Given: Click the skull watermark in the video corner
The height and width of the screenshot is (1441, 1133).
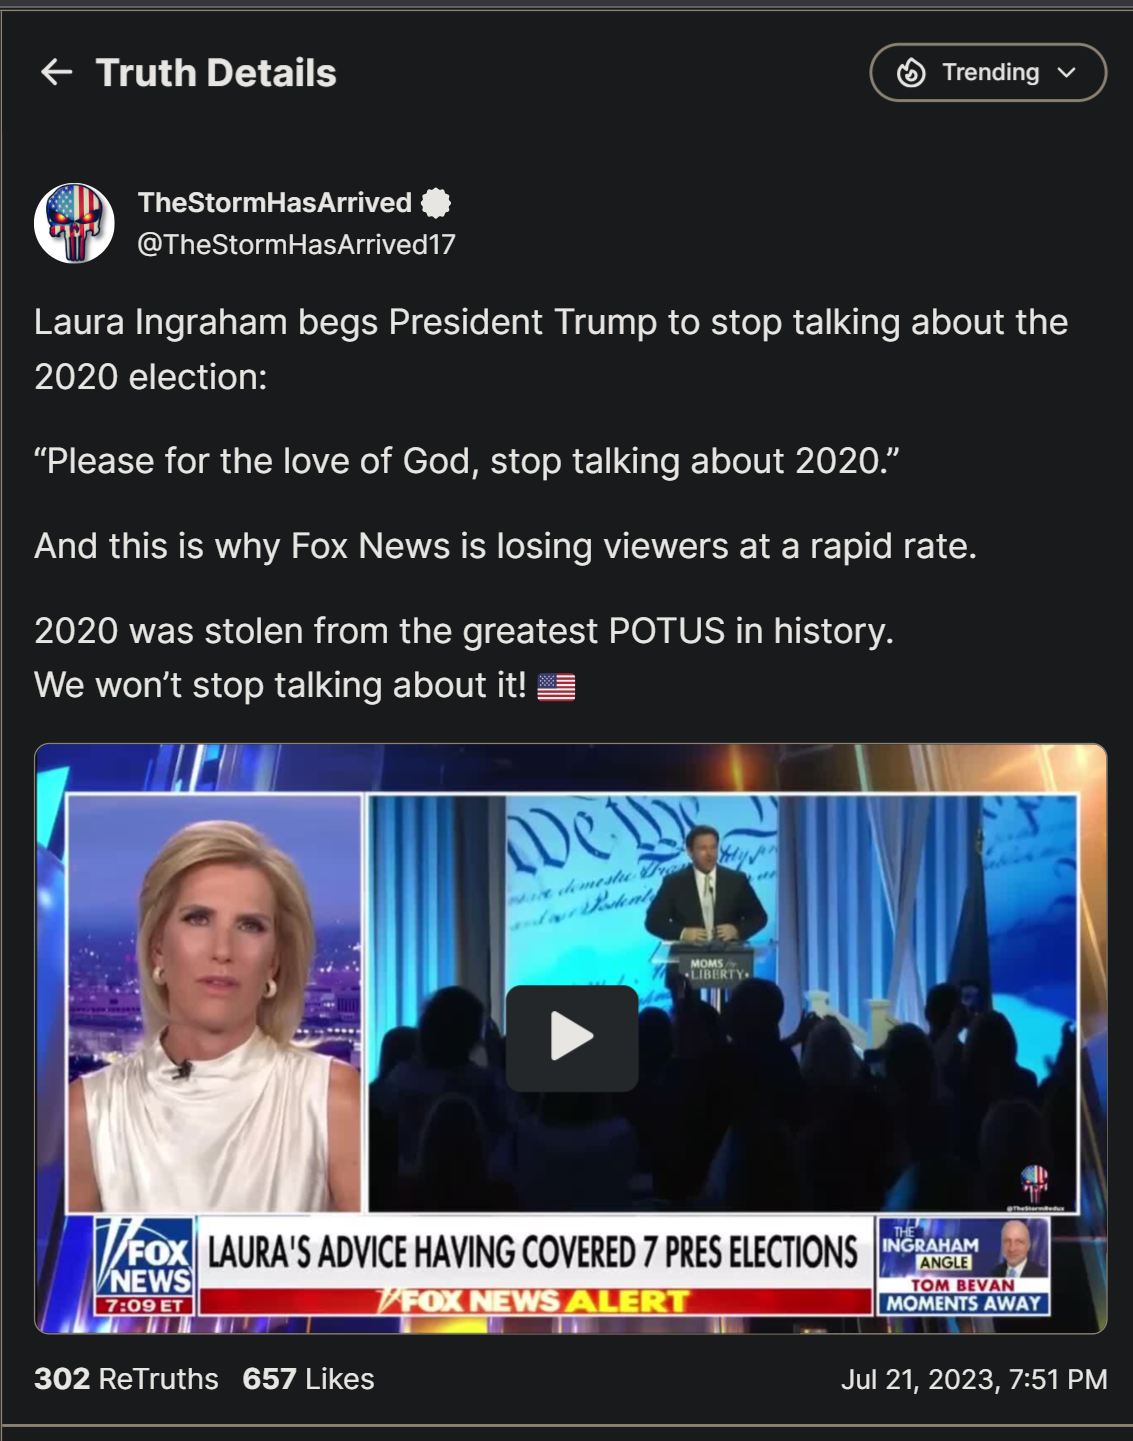Looking at the screenshot, I should (1034, 1184).
